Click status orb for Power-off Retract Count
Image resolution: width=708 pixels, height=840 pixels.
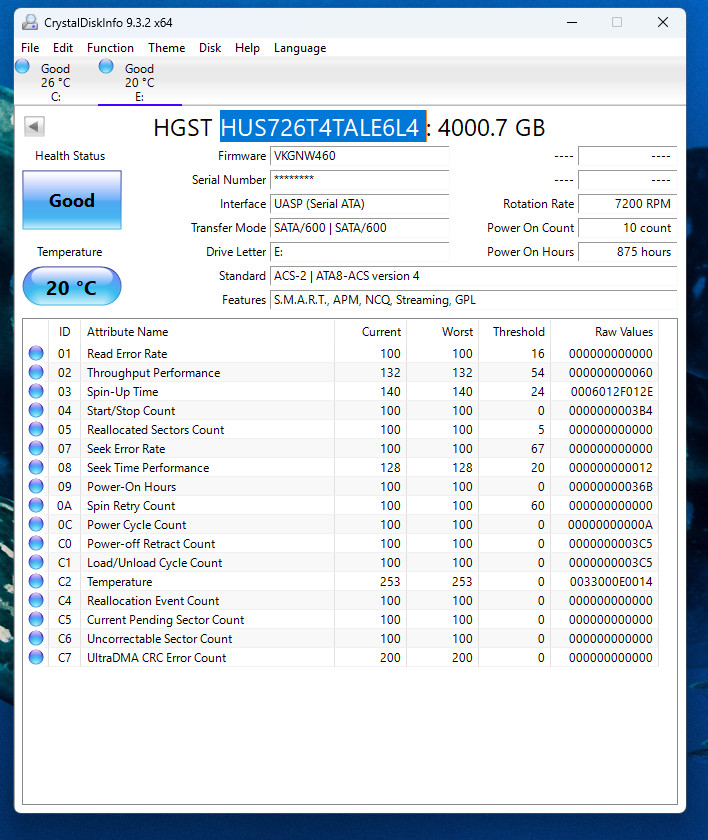[36, 543]
